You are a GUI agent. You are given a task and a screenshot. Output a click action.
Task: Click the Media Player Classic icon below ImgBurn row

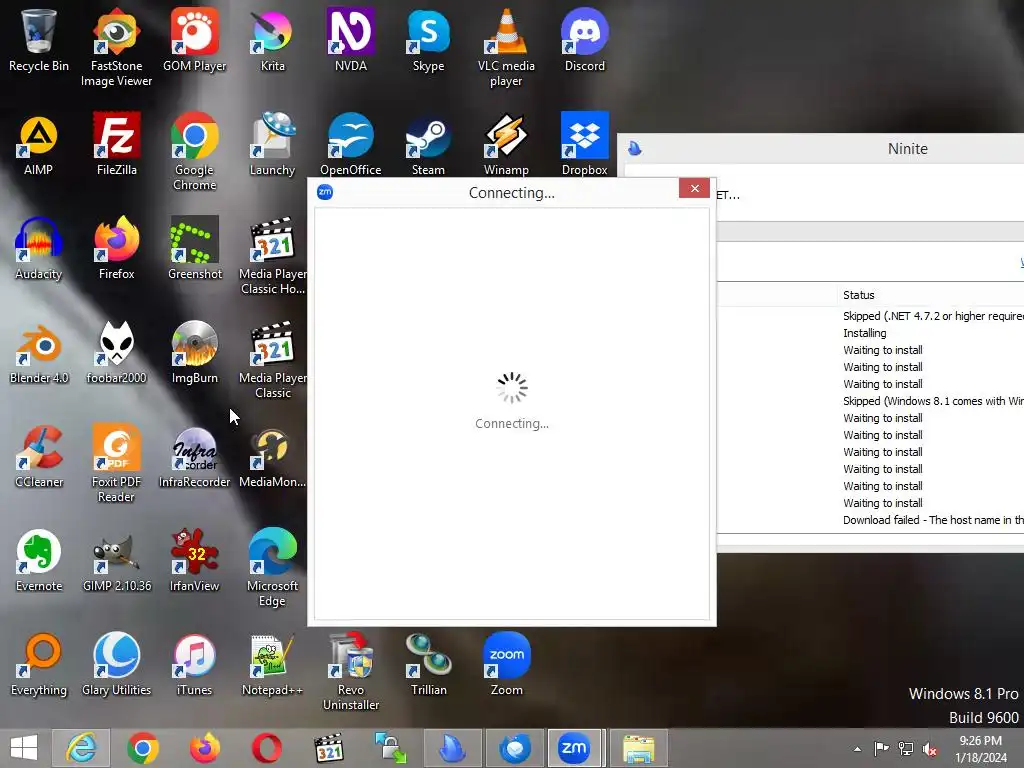point(272,360)
